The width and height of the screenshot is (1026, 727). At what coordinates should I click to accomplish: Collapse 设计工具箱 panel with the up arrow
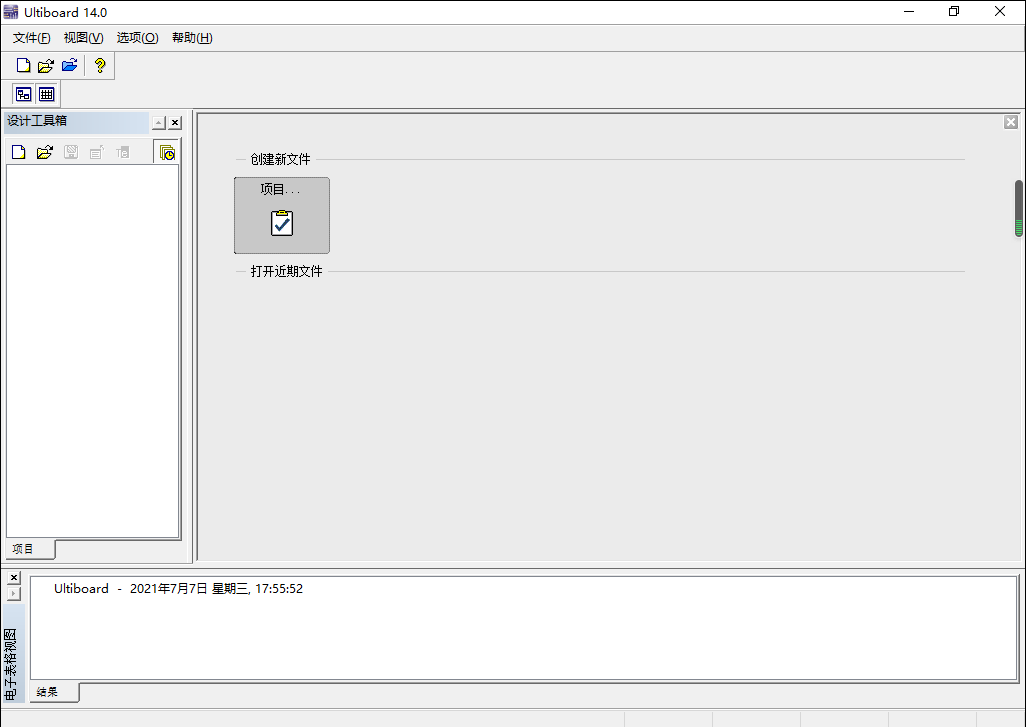[158, 123]
